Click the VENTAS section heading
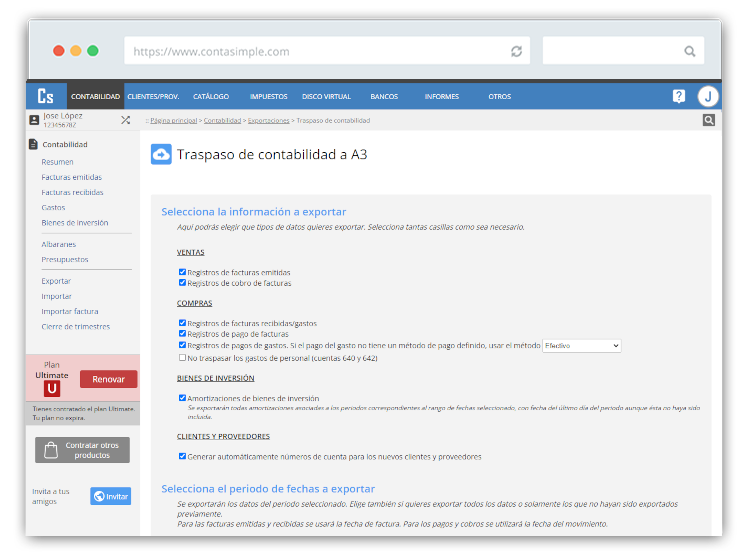Viewport: 750px width, 552px height. click(190, 252)
